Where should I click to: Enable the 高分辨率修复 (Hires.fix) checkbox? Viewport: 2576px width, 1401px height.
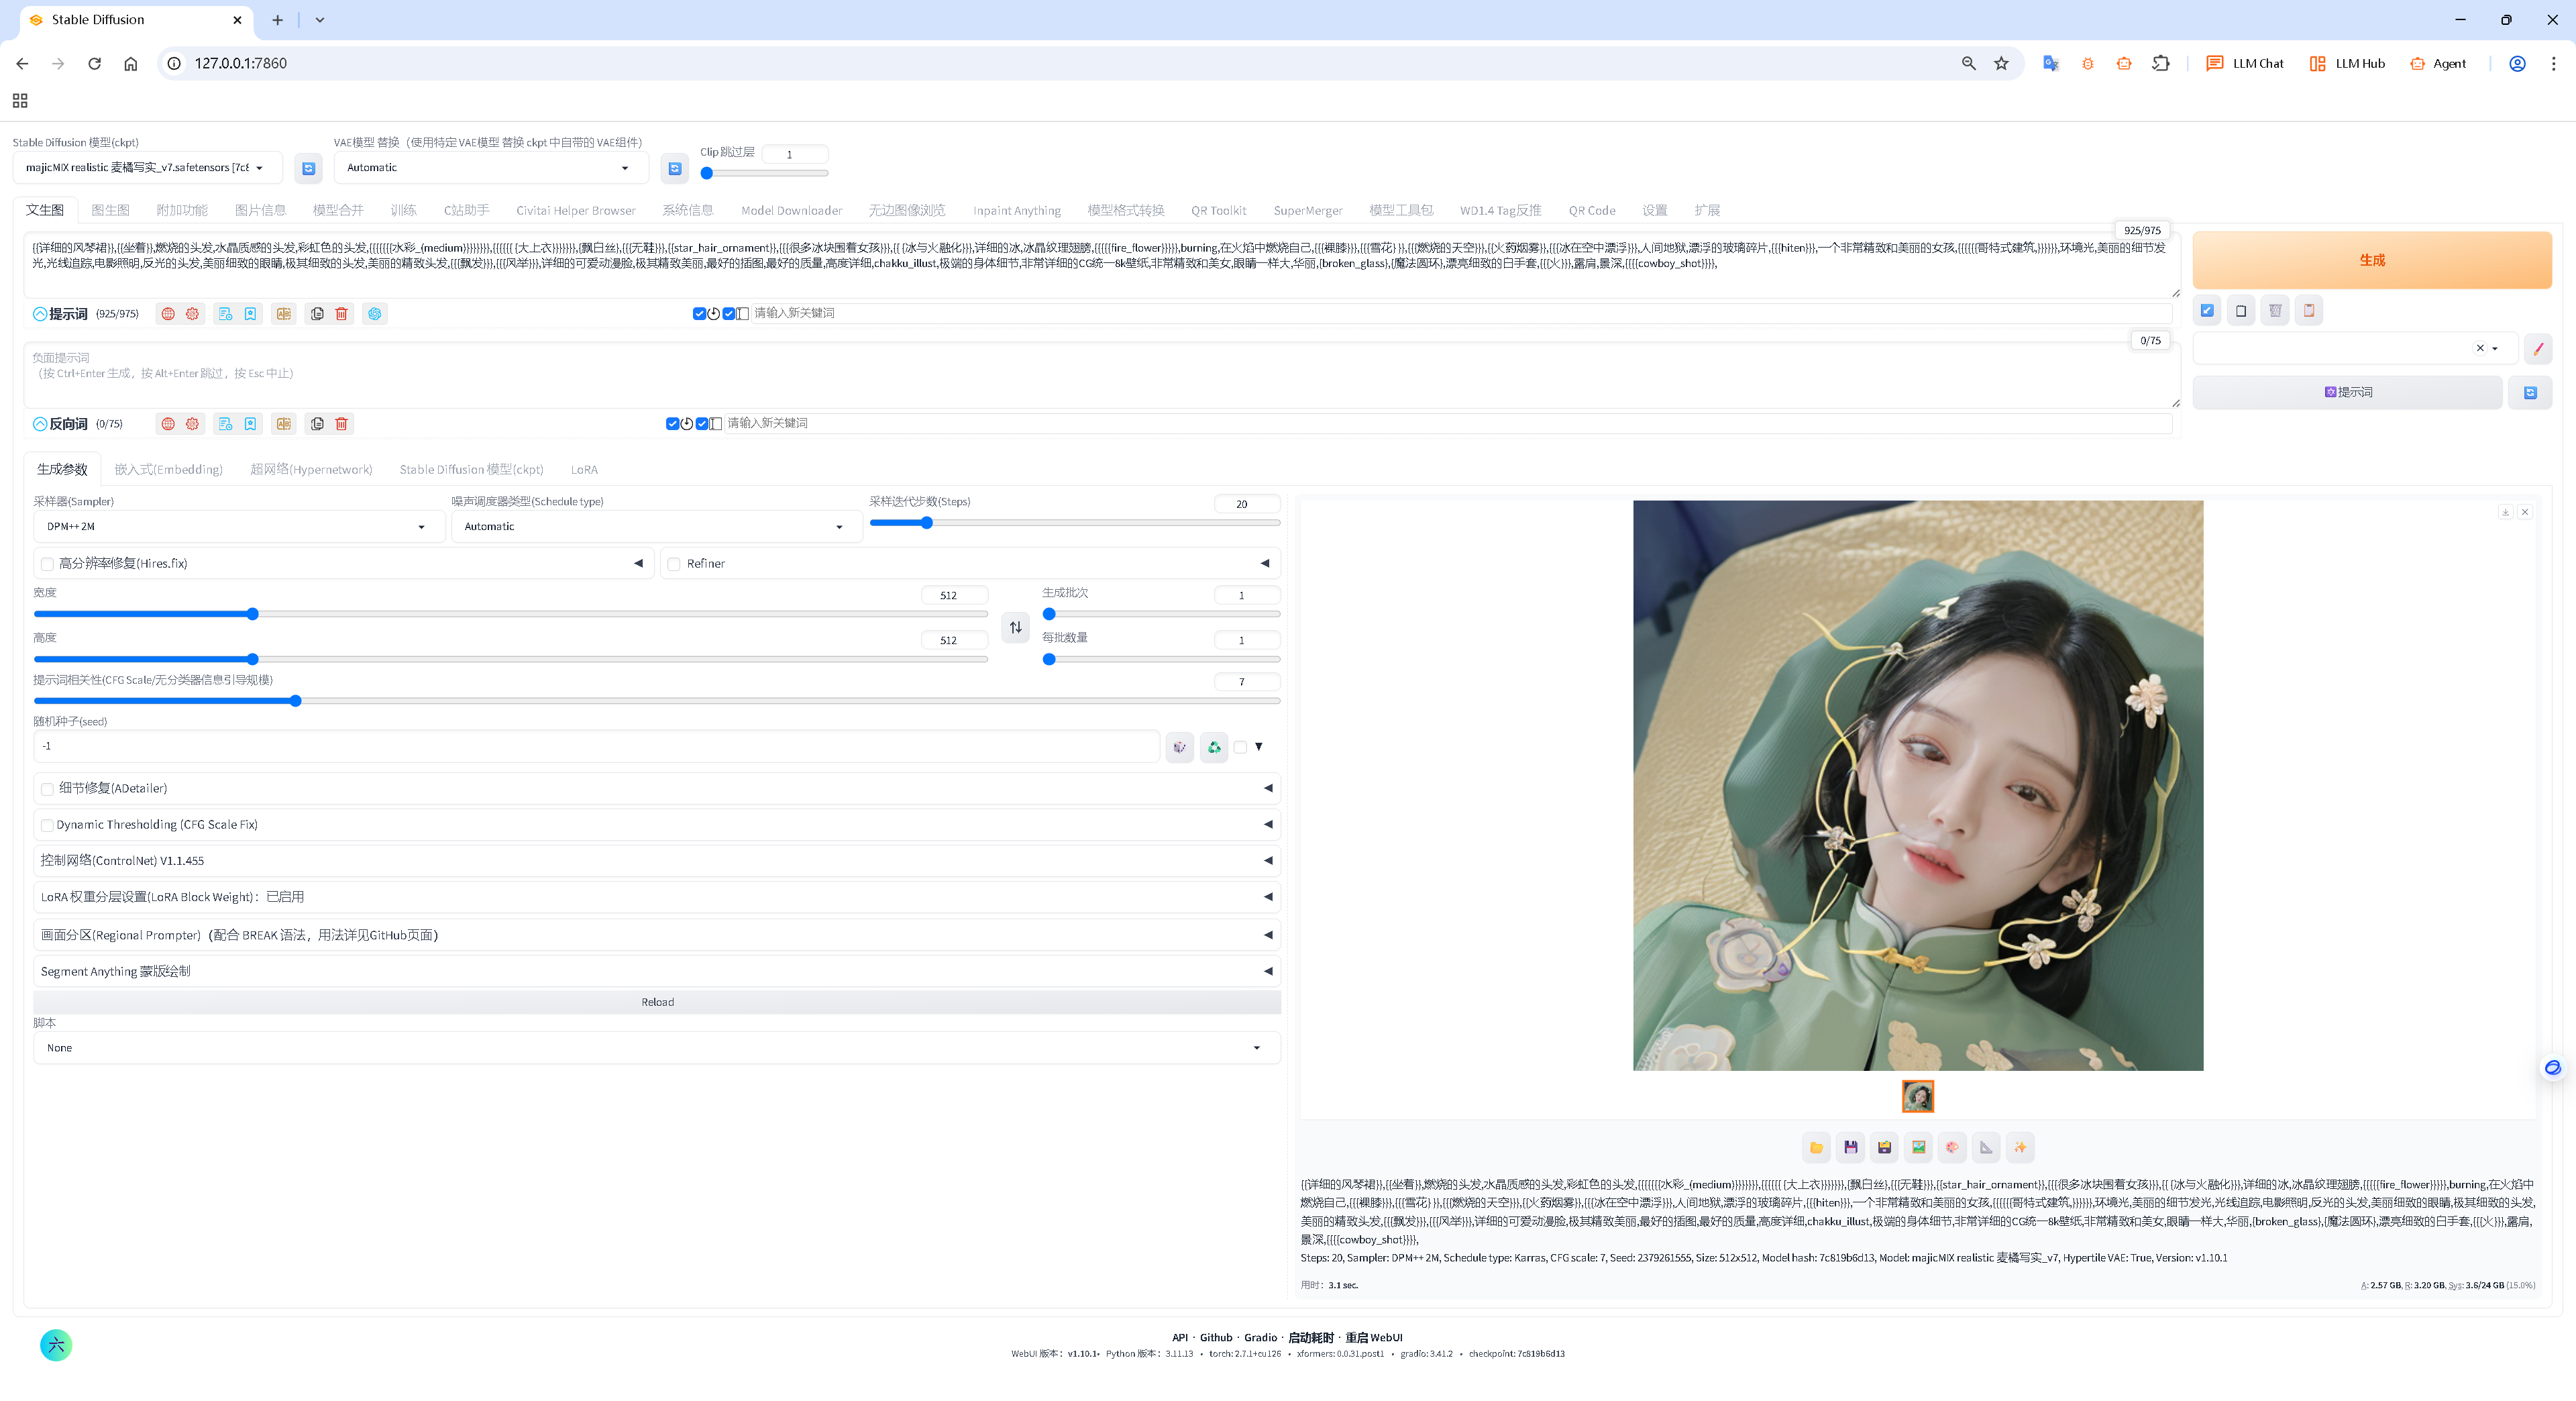pos(47,564)
